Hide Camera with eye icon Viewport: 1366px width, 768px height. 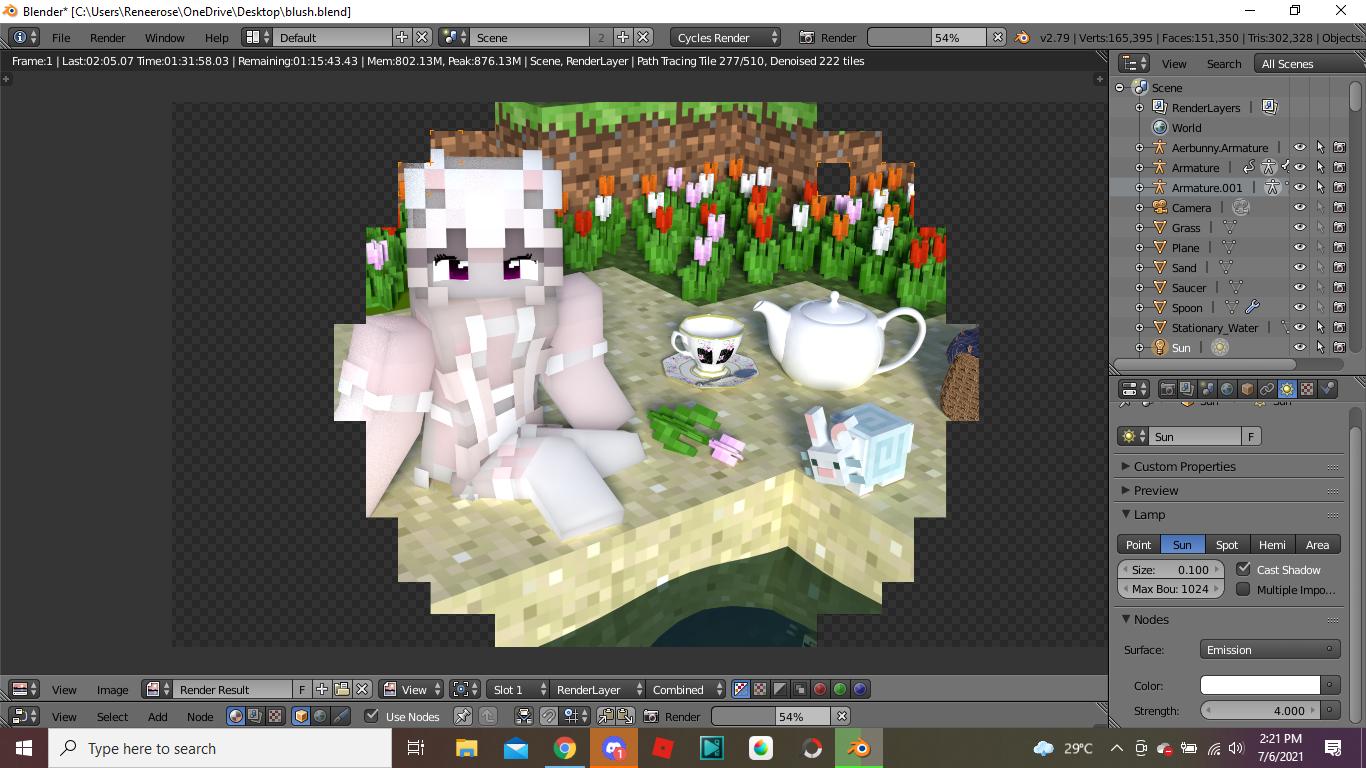(1300, 207)
